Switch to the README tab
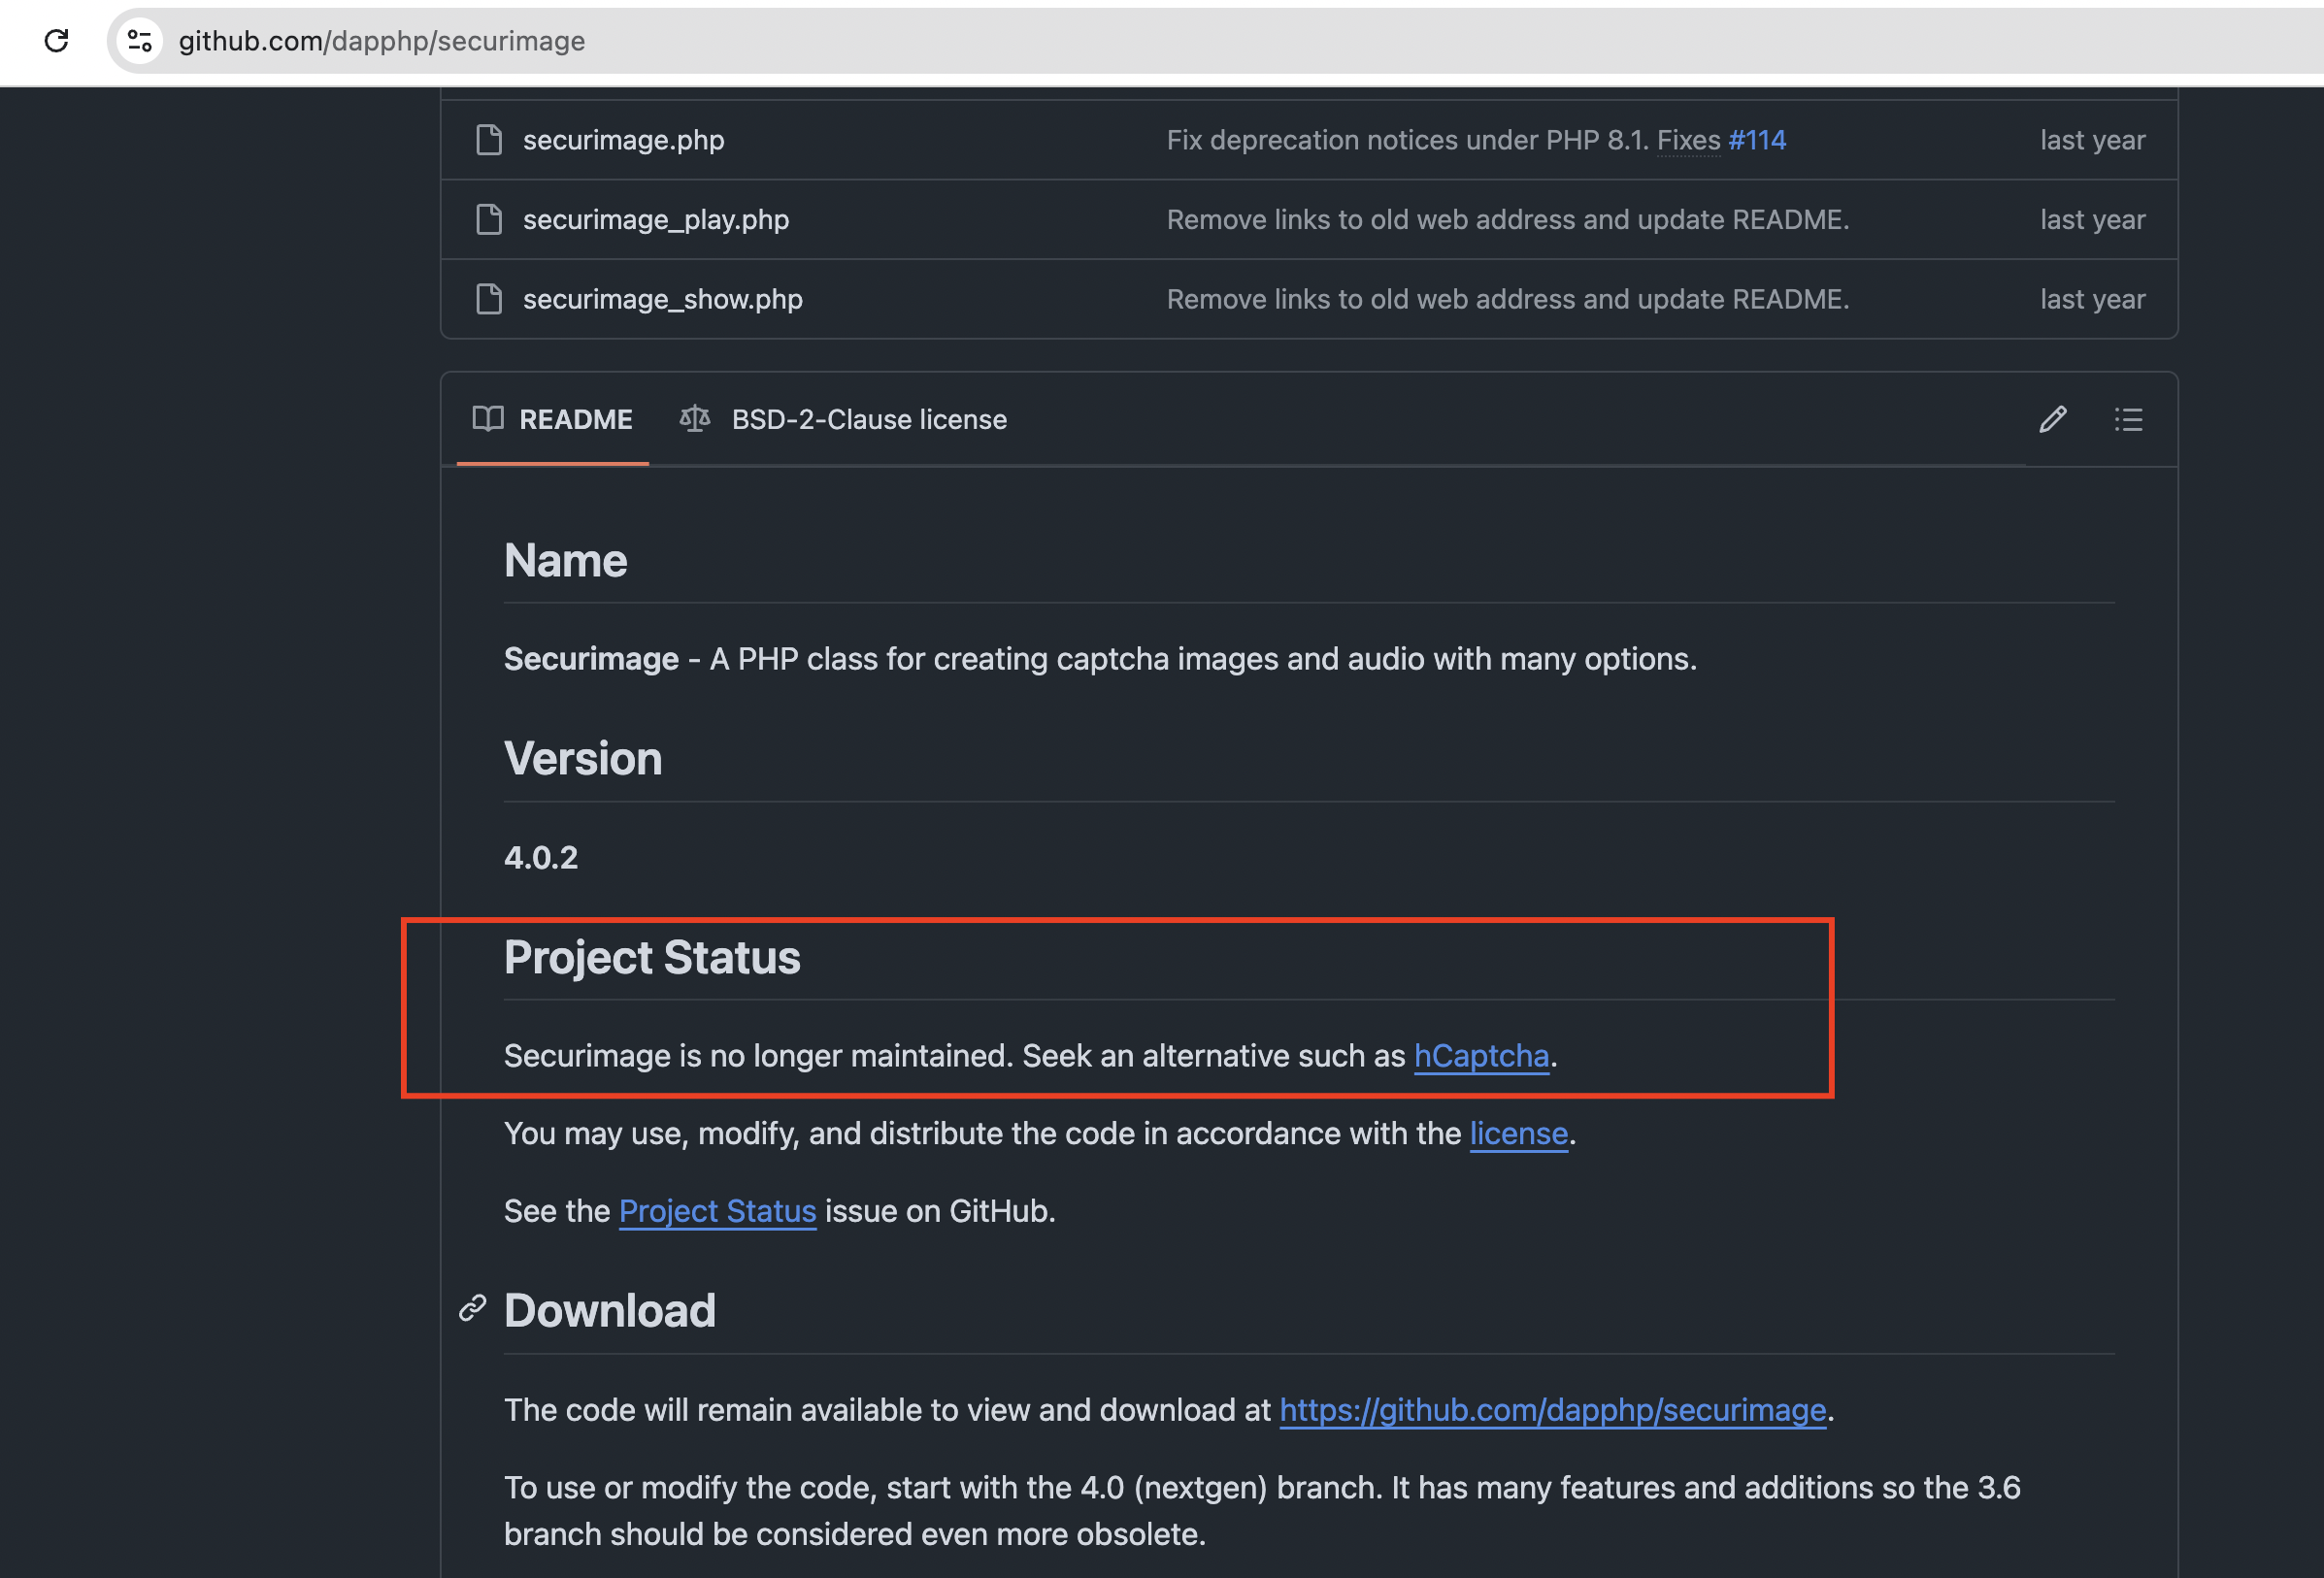Image resolution: width=2324 pixels, height=1578 pixels. tap(553, 419)
